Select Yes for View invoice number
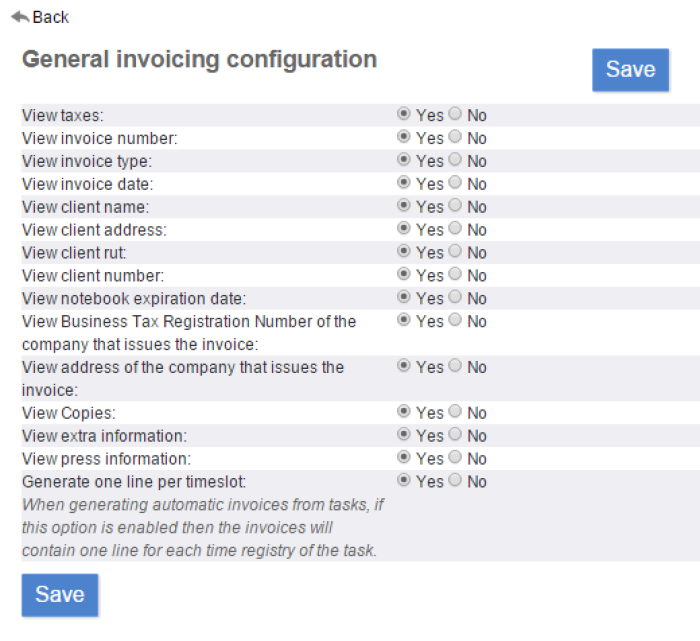The width and height of the screenshot is (700, 641). pos(404,137)
